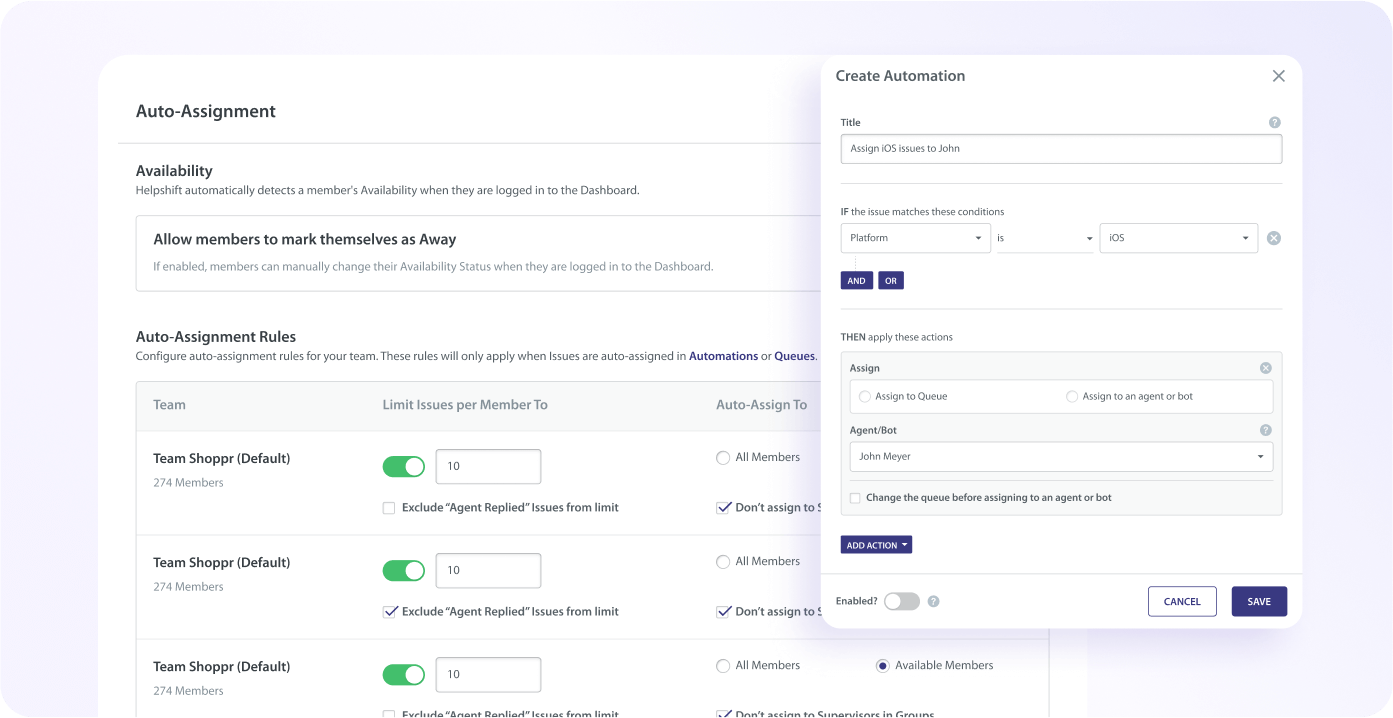Enable 'Change the queue before assigning' checkbox
Image resolution: width=1393 pixels, height=718 pixels.
pos(855,497)
